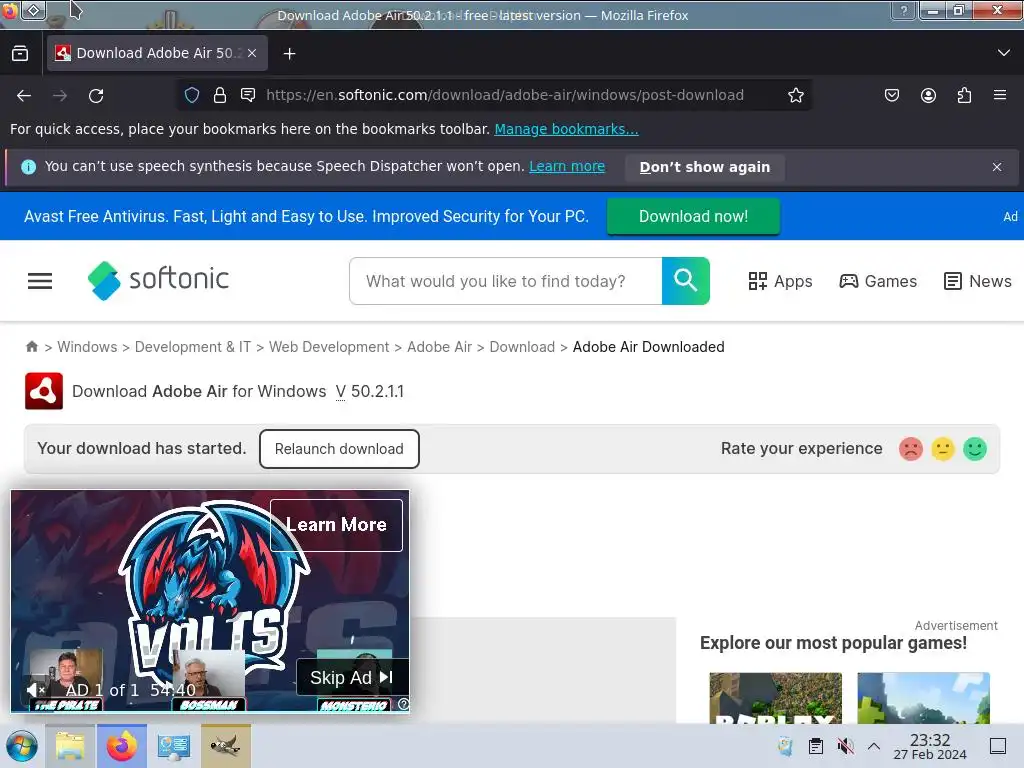Click the Don't show again button
Image resolution: width=1024 pixels, height=768 pixels.
[x=705, y=167]
